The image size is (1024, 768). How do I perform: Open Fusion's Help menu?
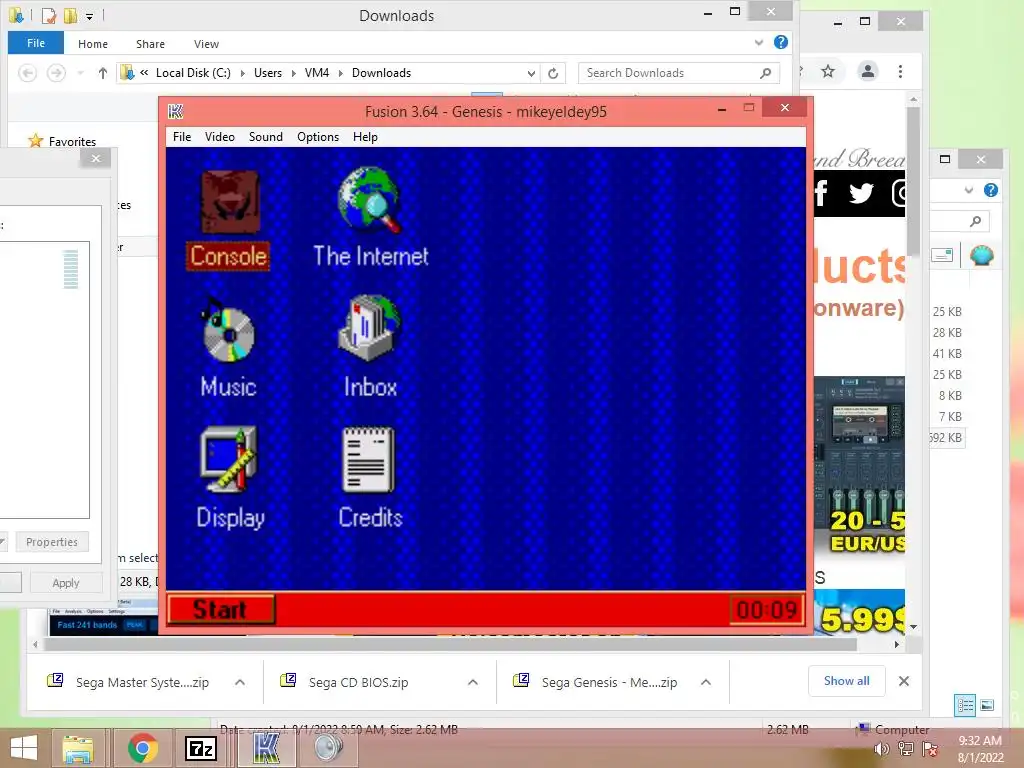[365, 136]
